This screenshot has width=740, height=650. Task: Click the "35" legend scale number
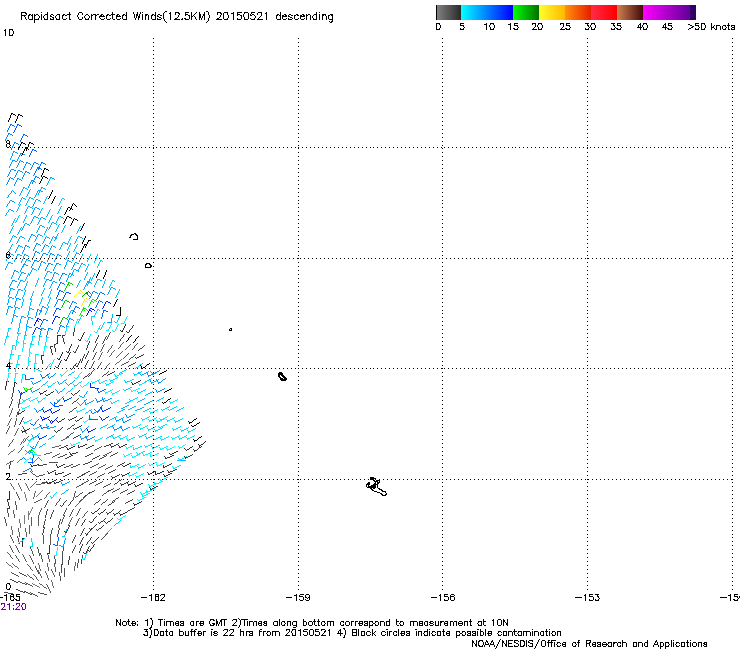[616, 27]
